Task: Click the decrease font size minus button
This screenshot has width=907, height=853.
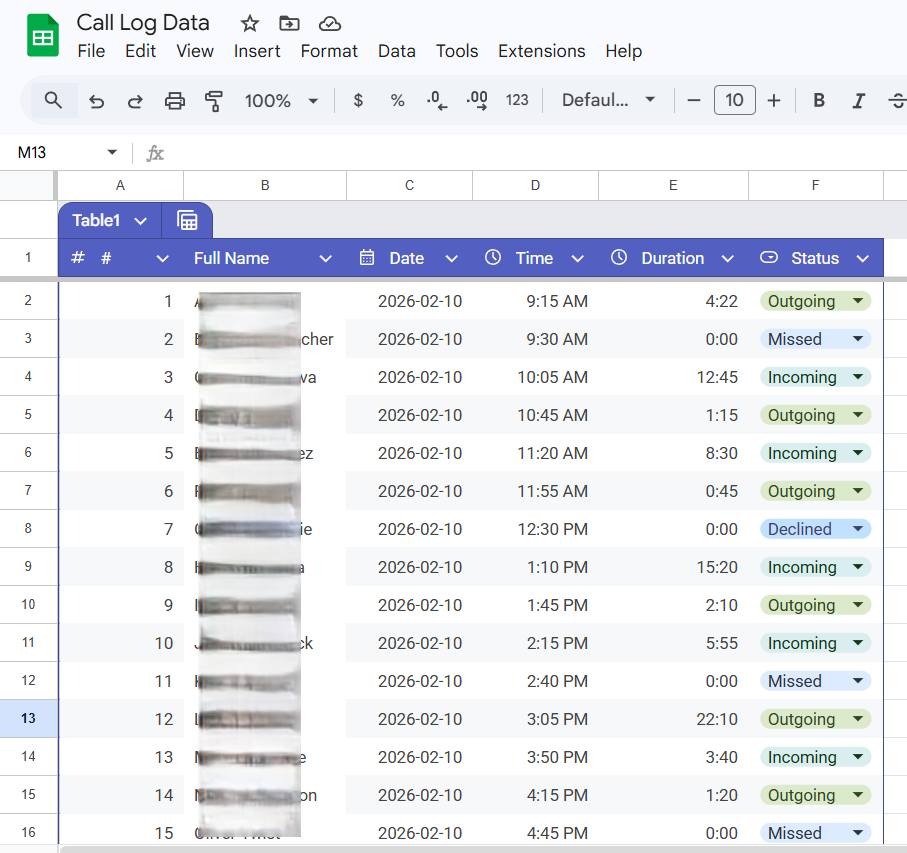Action: (694, 101)
